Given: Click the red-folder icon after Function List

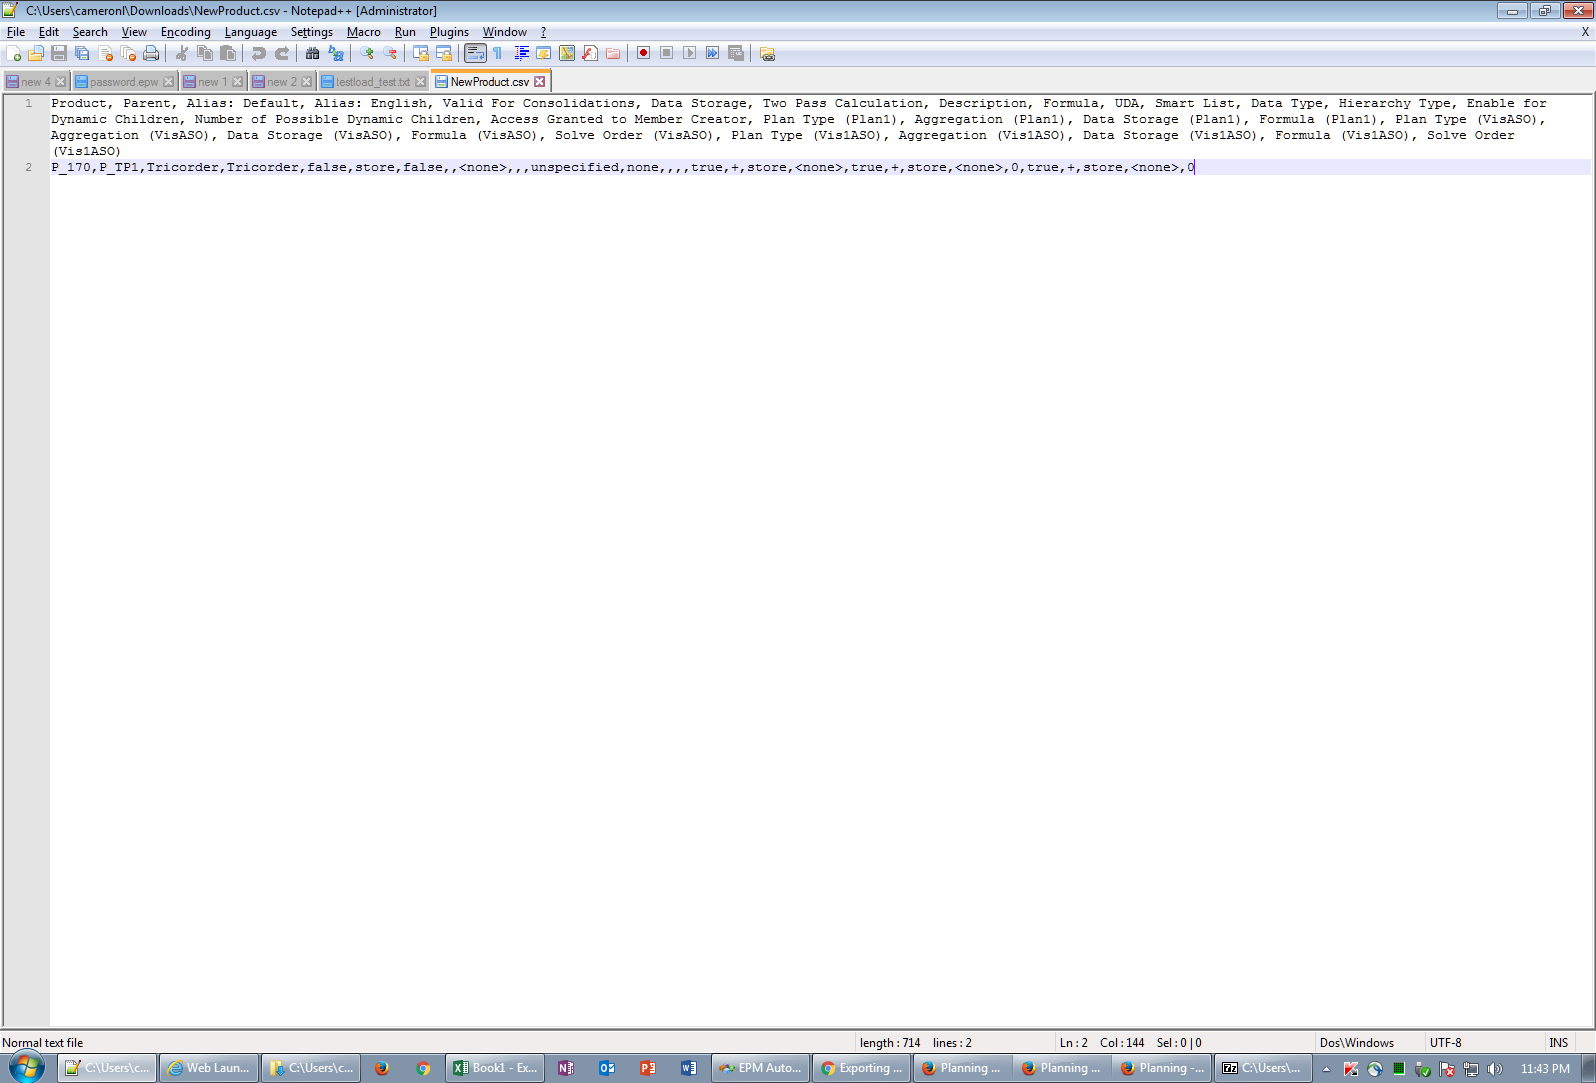Looking at the screenshot, I should click(613, 53).
